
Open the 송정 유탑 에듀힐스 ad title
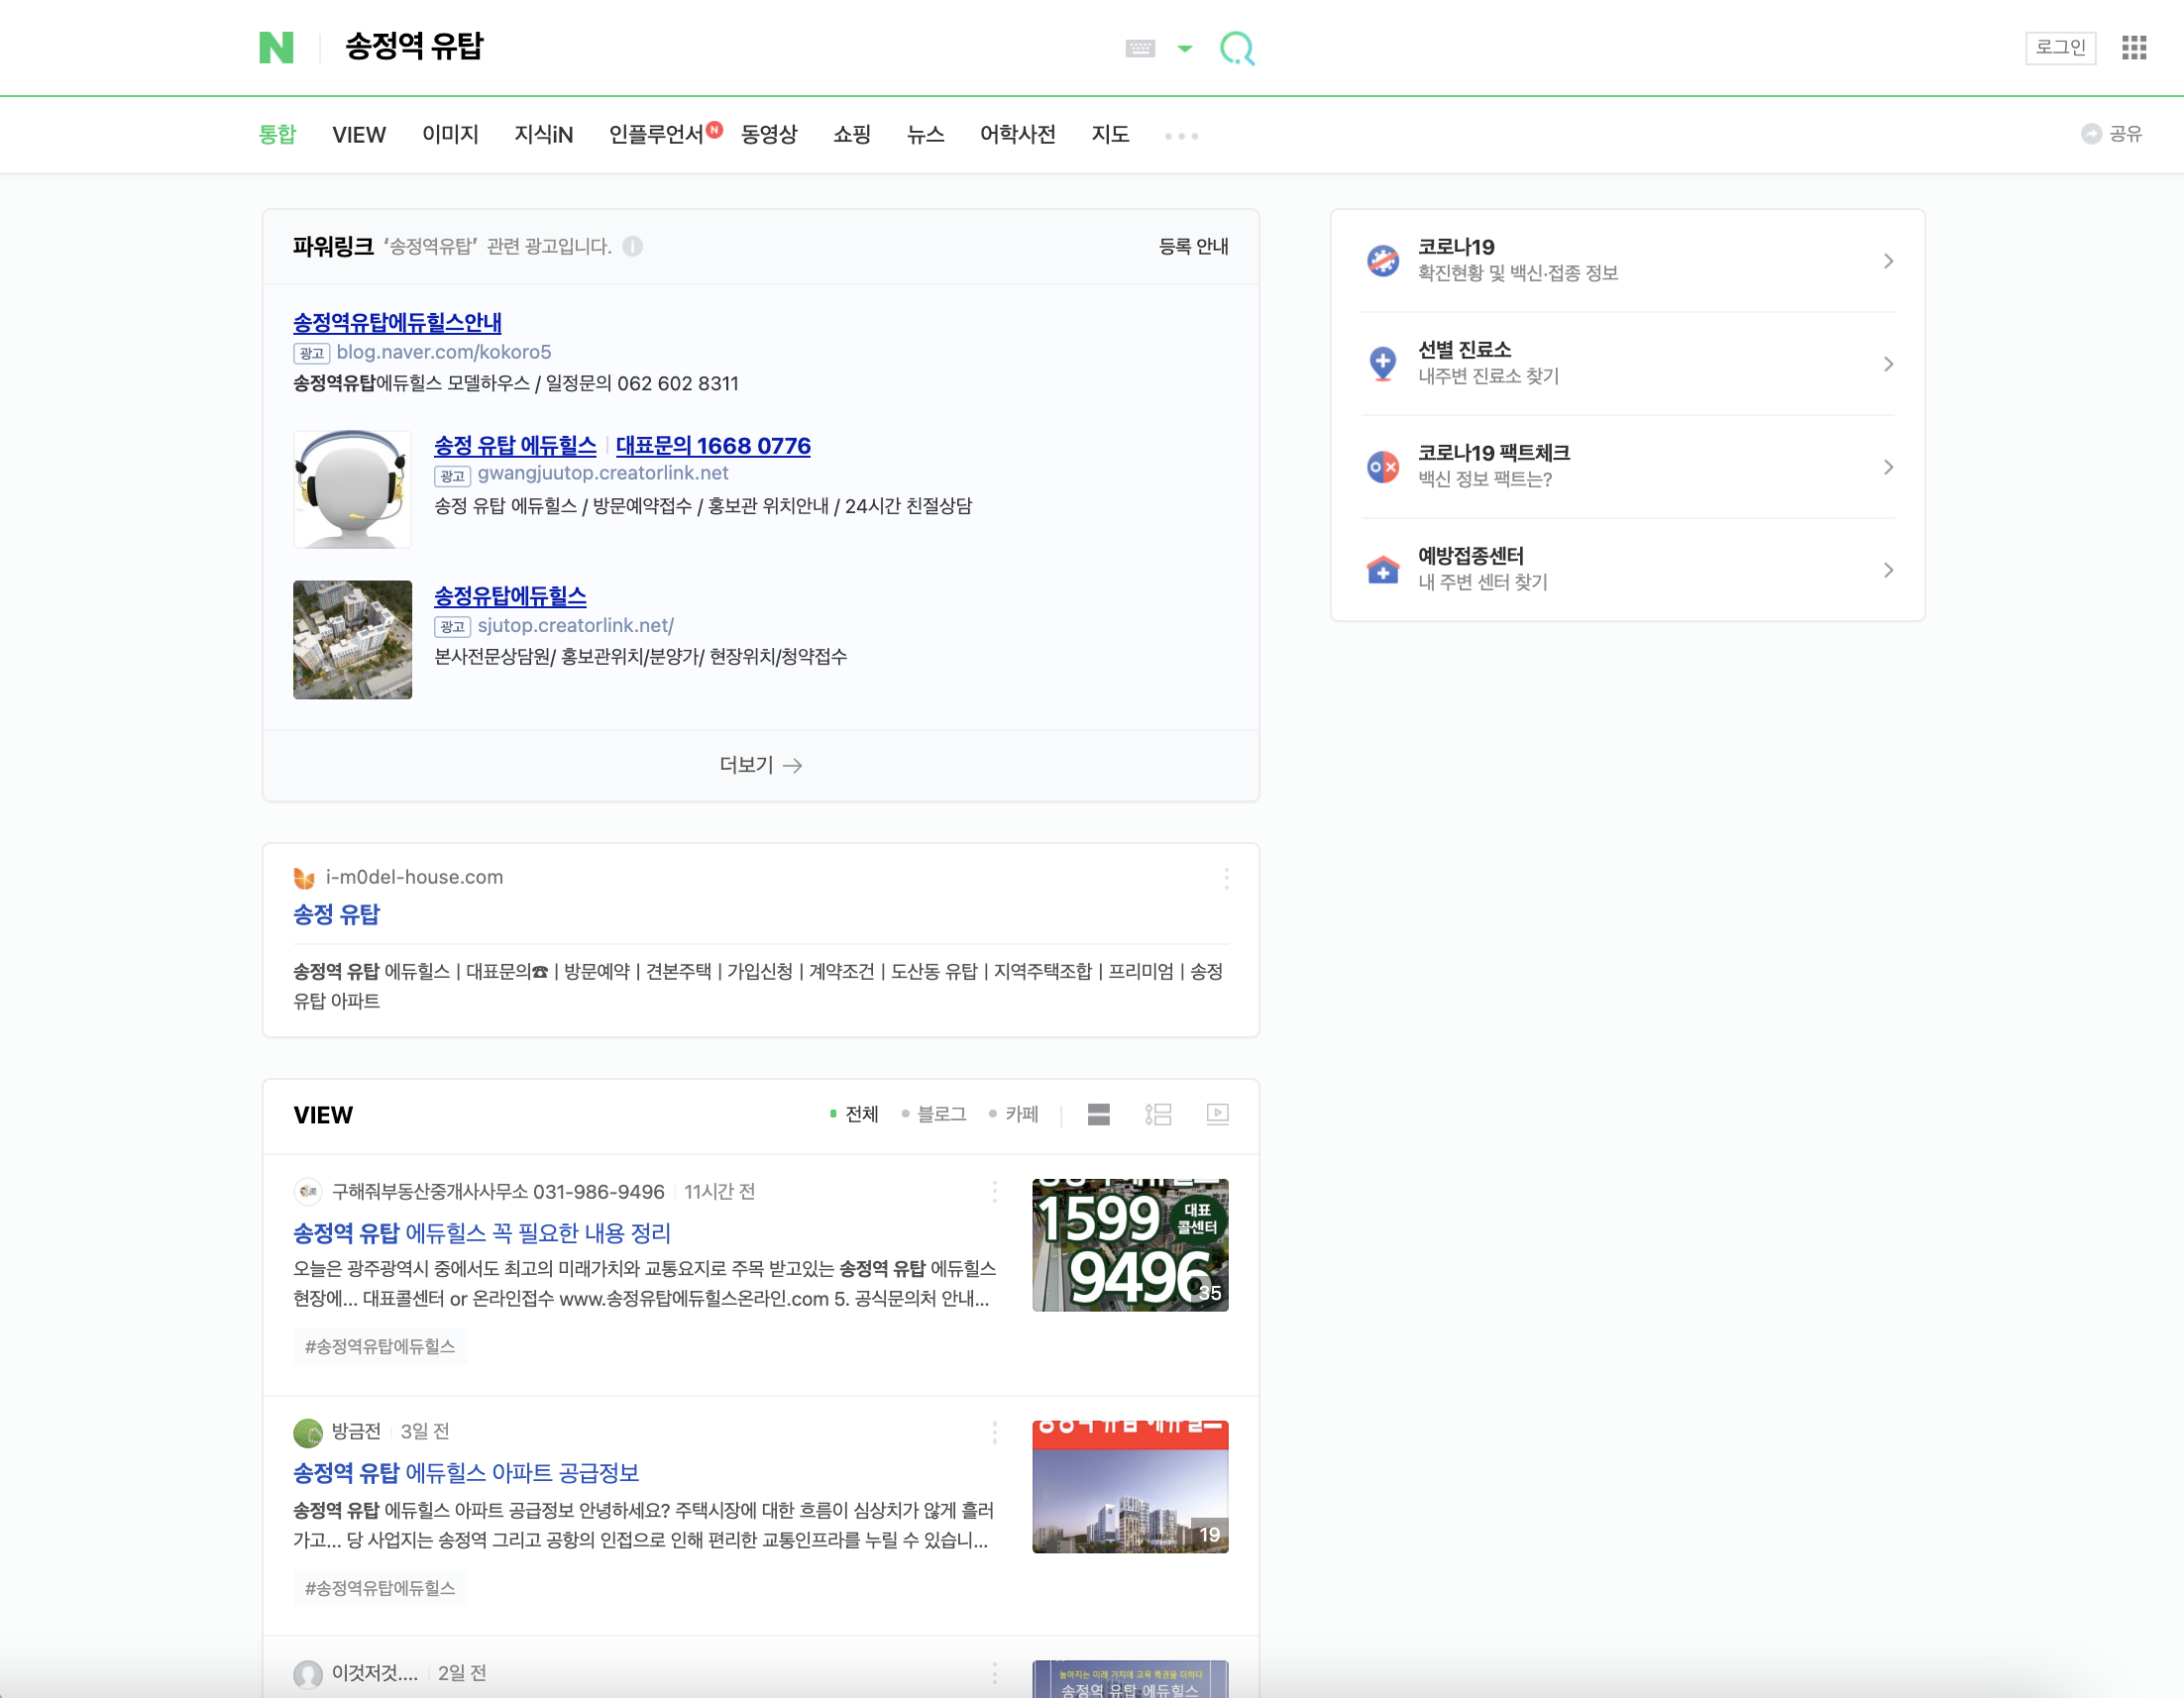click(515, 445)
